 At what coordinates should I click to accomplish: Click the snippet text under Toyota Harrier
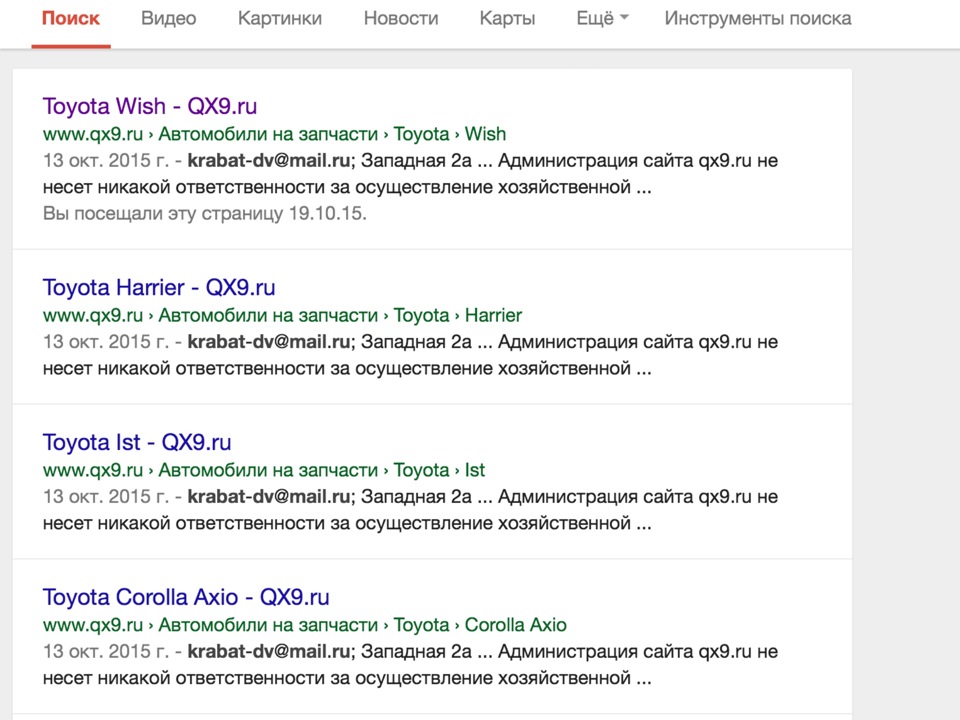click(410, 354)
